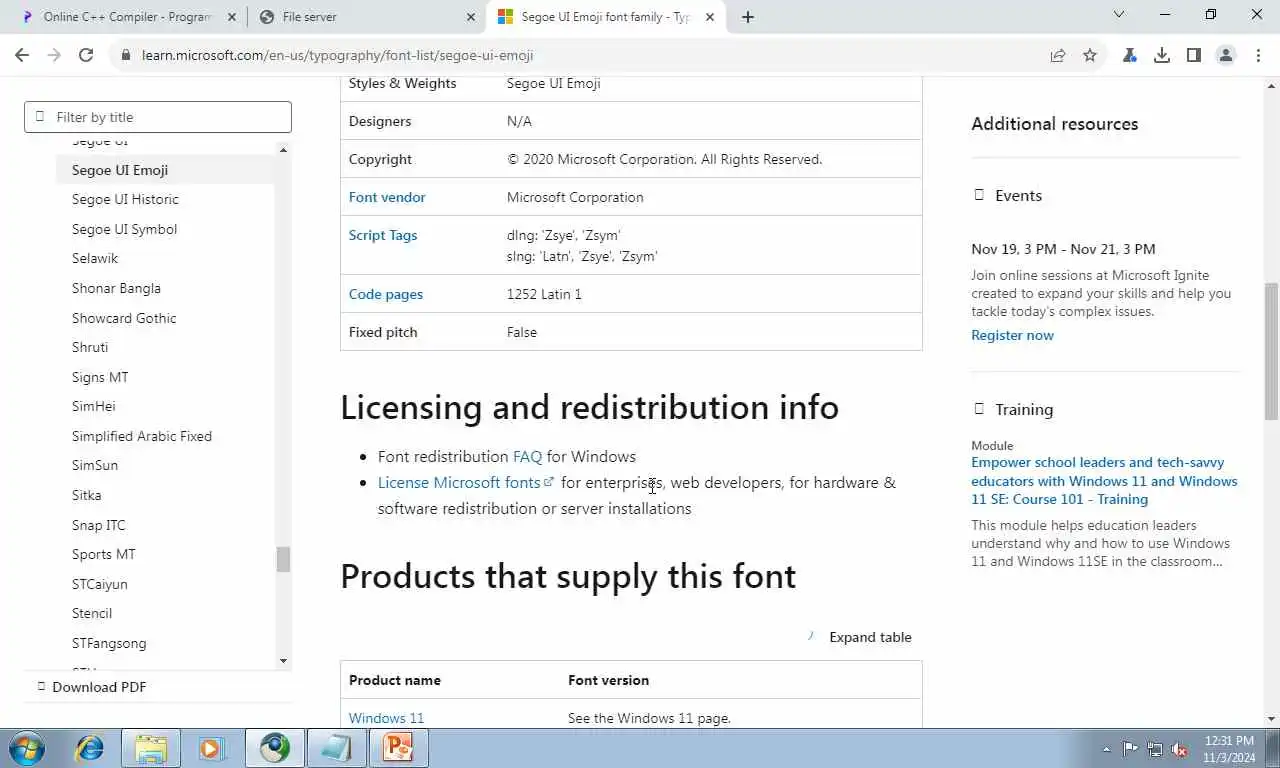Click the muted volume tray icon
This screenshot has width=1280, height=768.
point(1179,749)
